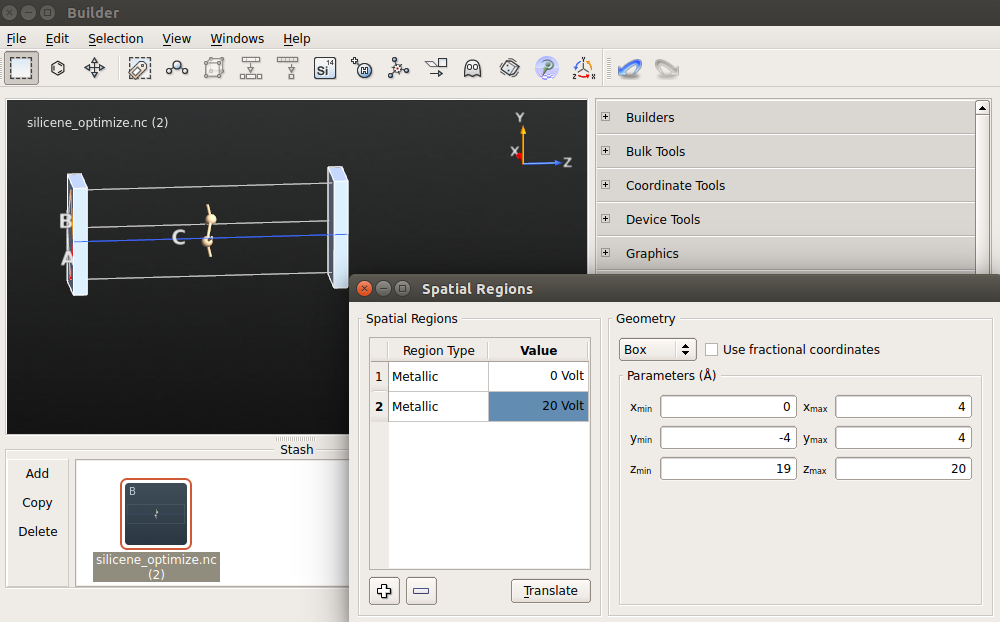This screenshot has height=622, width=1000.
Task: Open the Help menu
Action: point(297,38)
